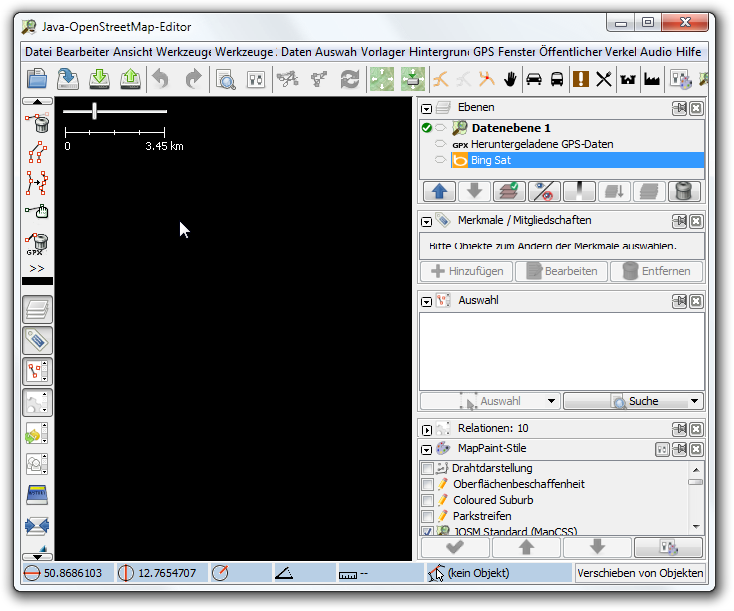Enable the Drahtdarstellung style checkbox

click(428, 468)
